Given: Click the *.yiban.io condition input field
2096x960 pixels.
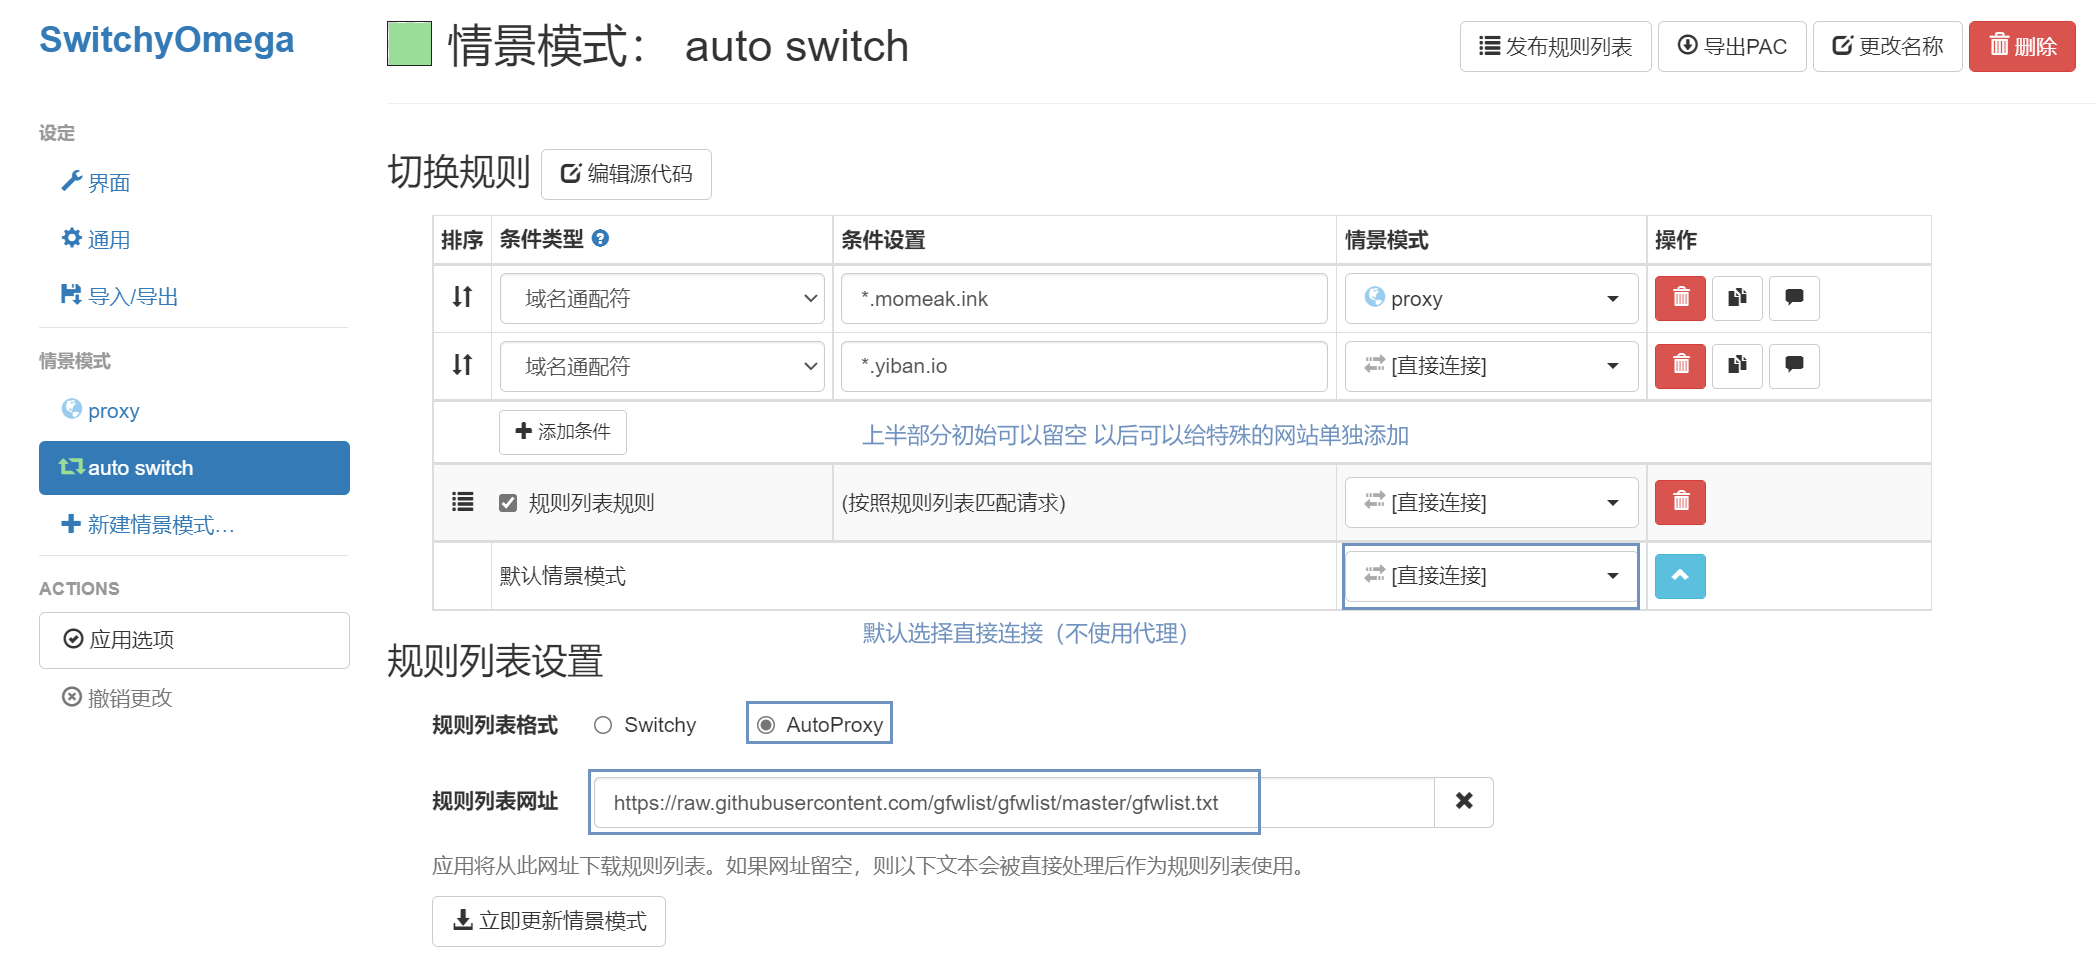Looking at the screenshot, I should (x=1084, y=366).
